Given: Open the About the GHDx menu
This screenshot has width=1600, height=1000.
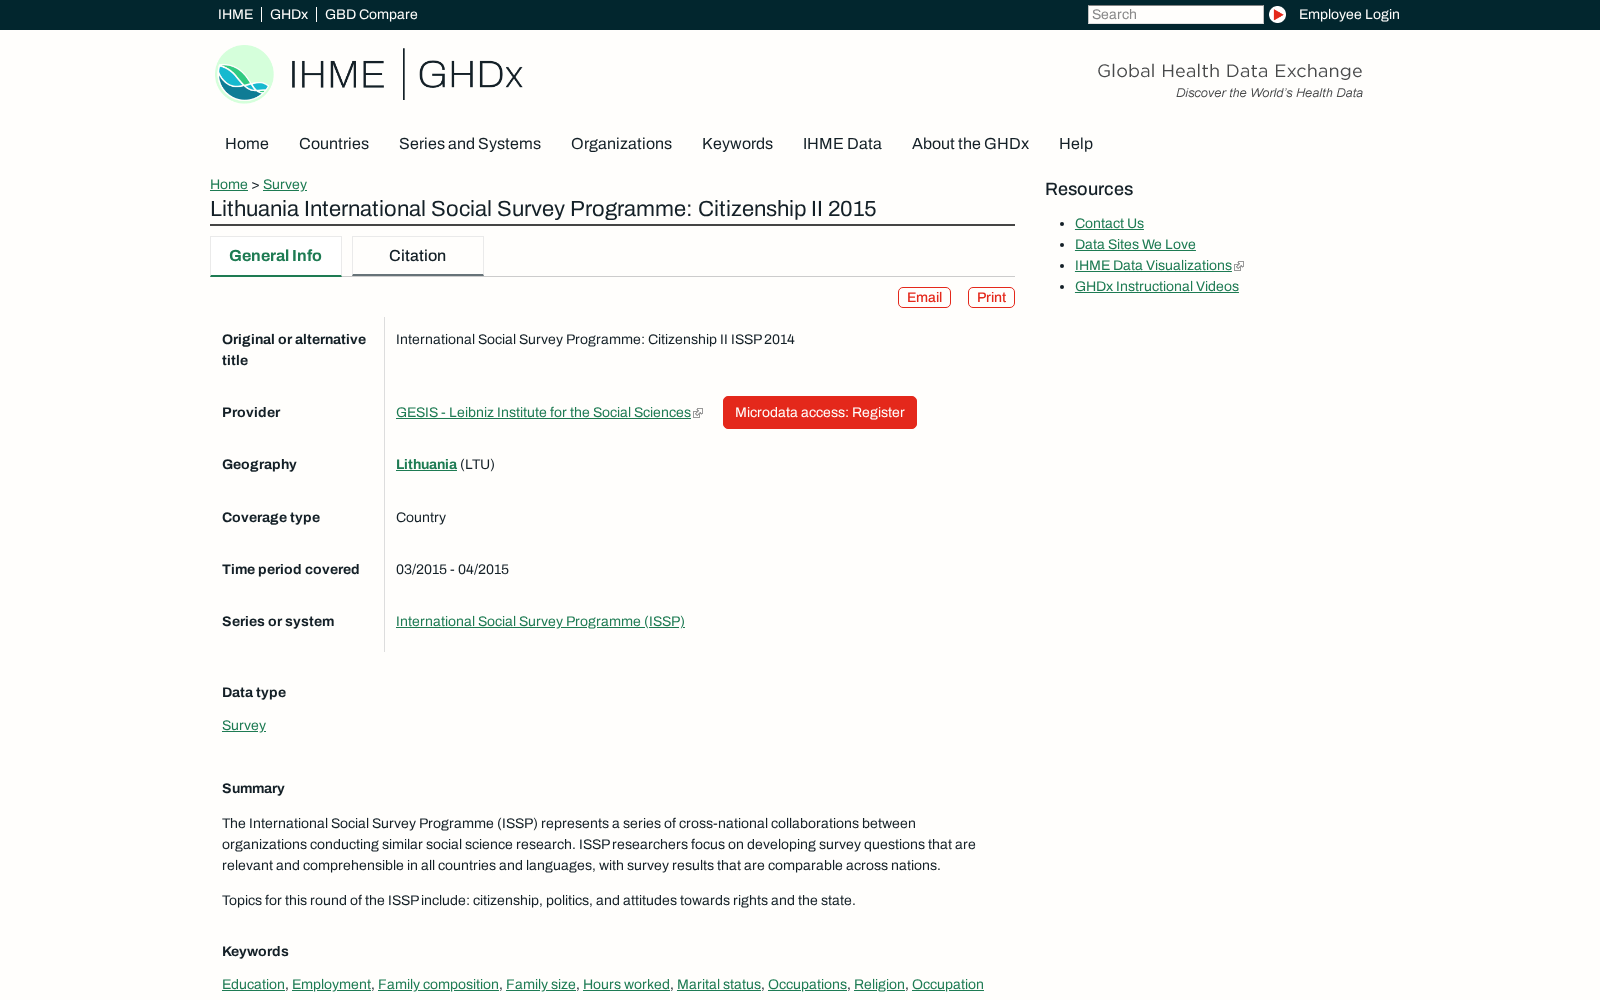Looking at the screenshot, I should [x=970, y=144].
